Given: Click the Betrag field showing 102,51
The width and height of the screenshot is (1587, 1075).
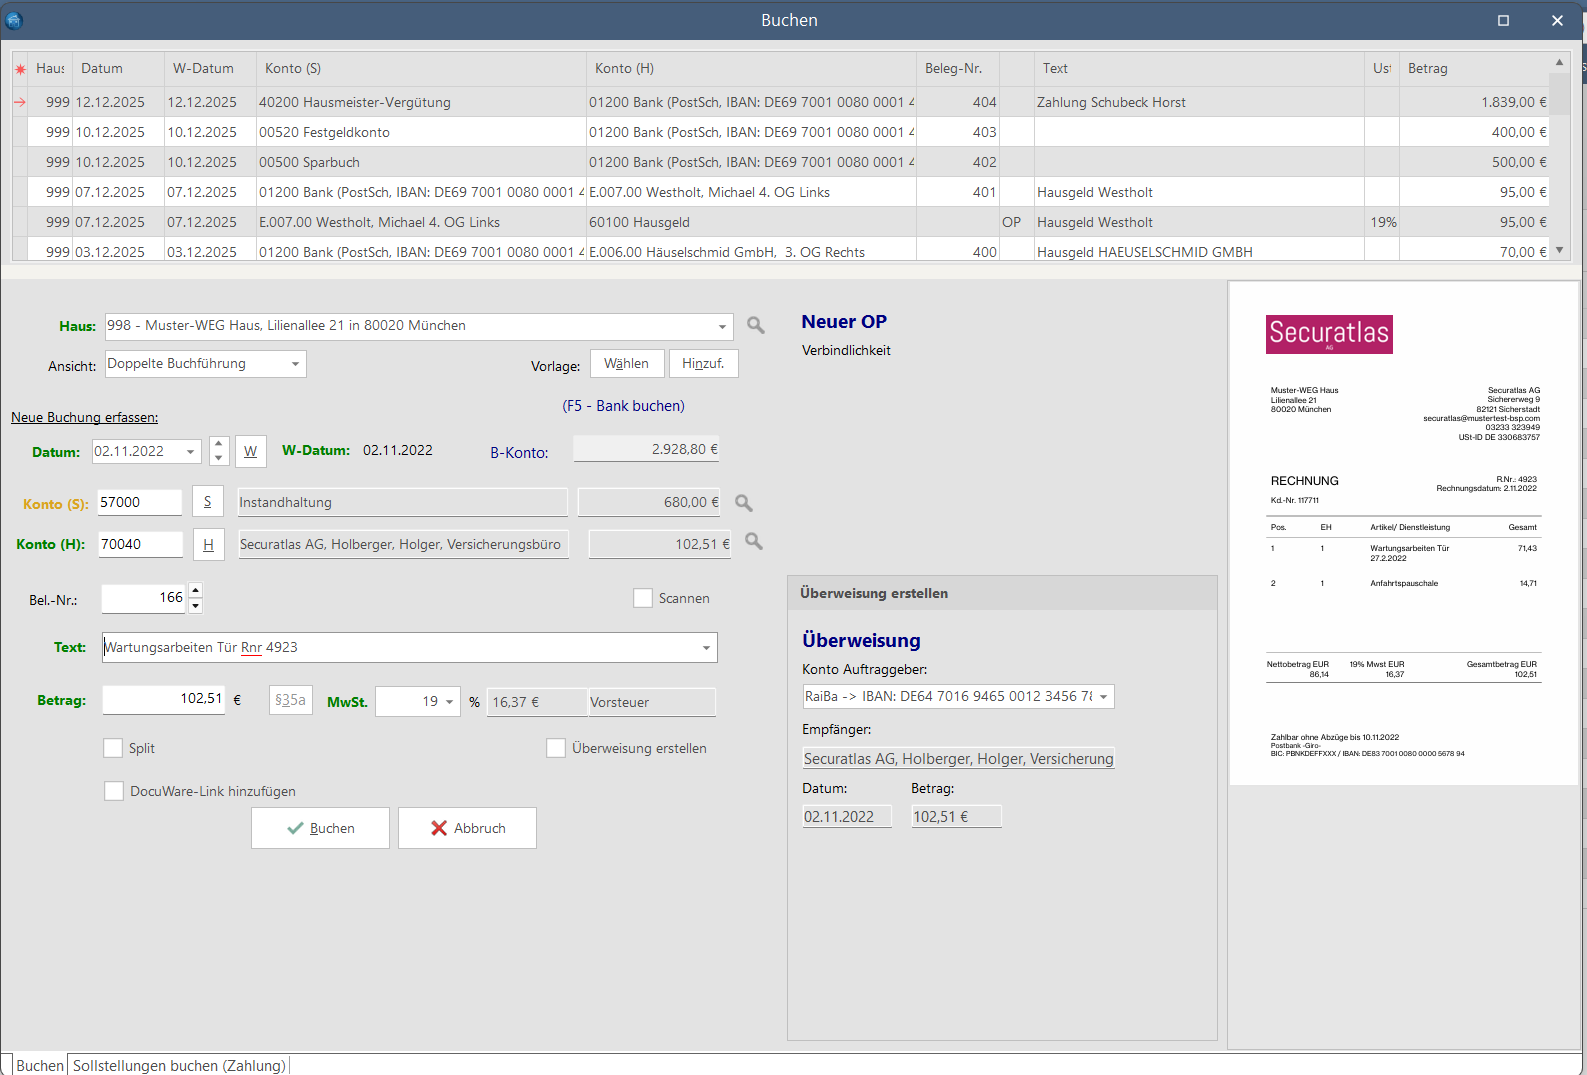Looking at the screenshot, I should (164, 699).
